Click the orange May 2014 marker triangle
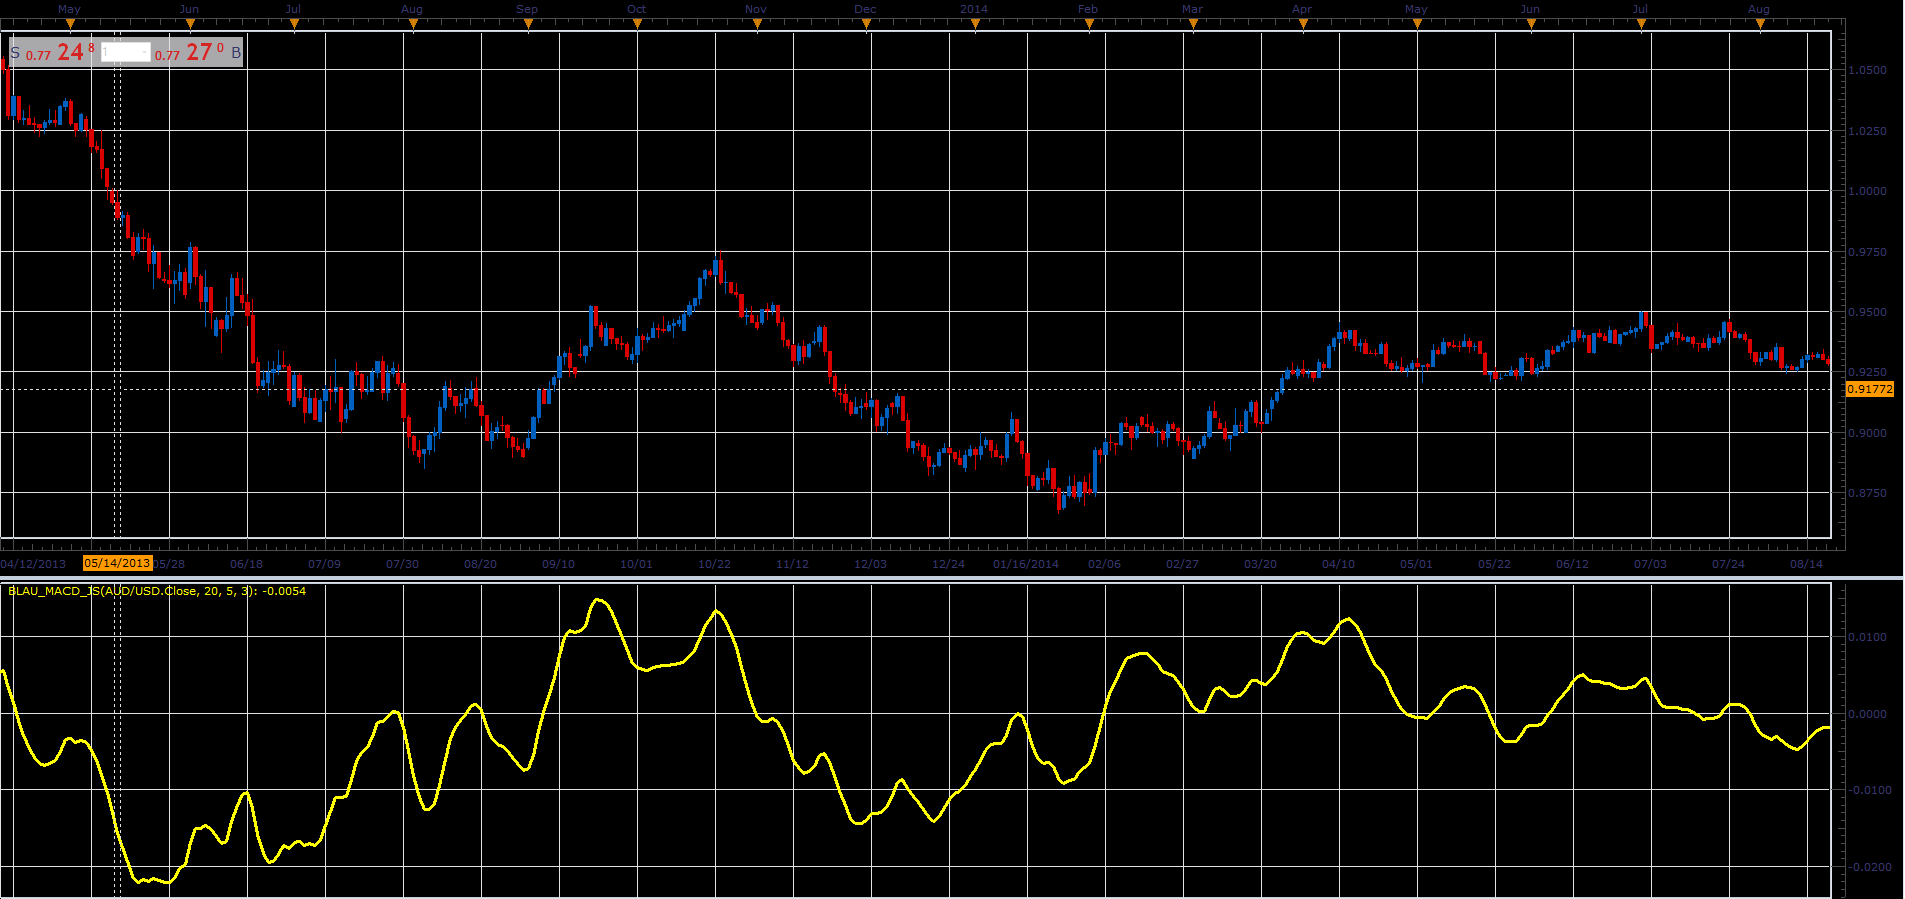The image size is (1905, 899). 1417,25
